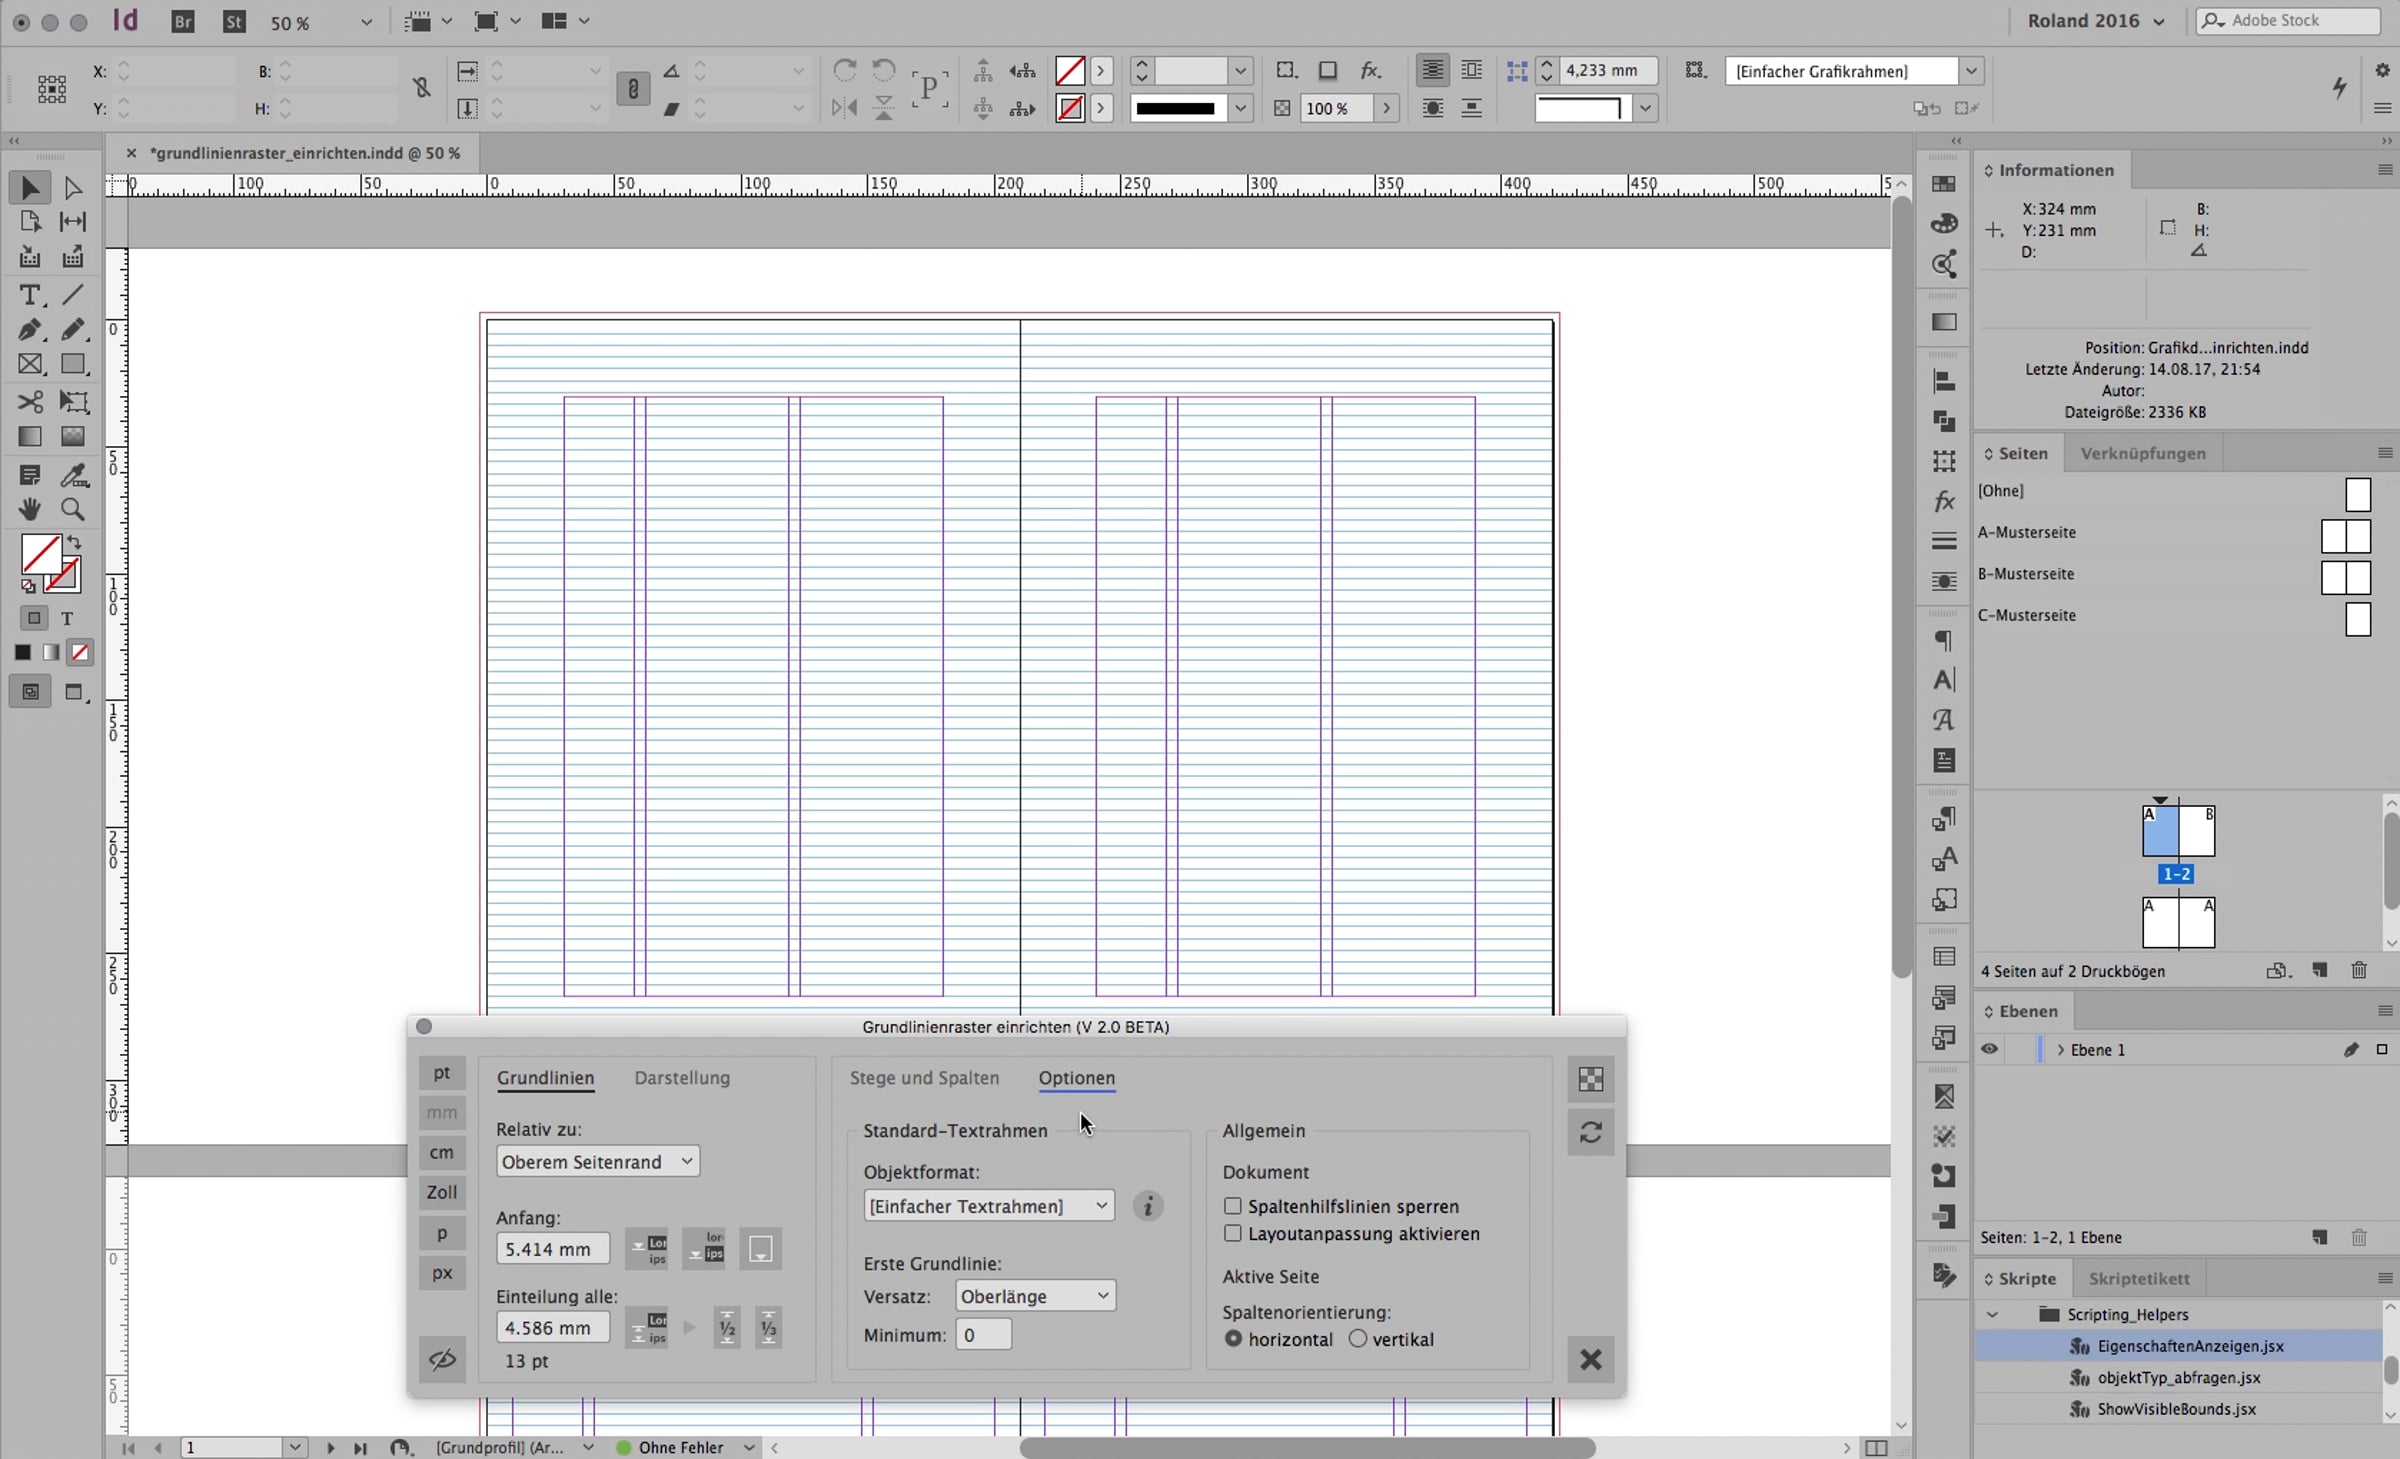Check Layoutanpassung aktivieren
The image size is (2400, 1459).
[1233, 1234]
